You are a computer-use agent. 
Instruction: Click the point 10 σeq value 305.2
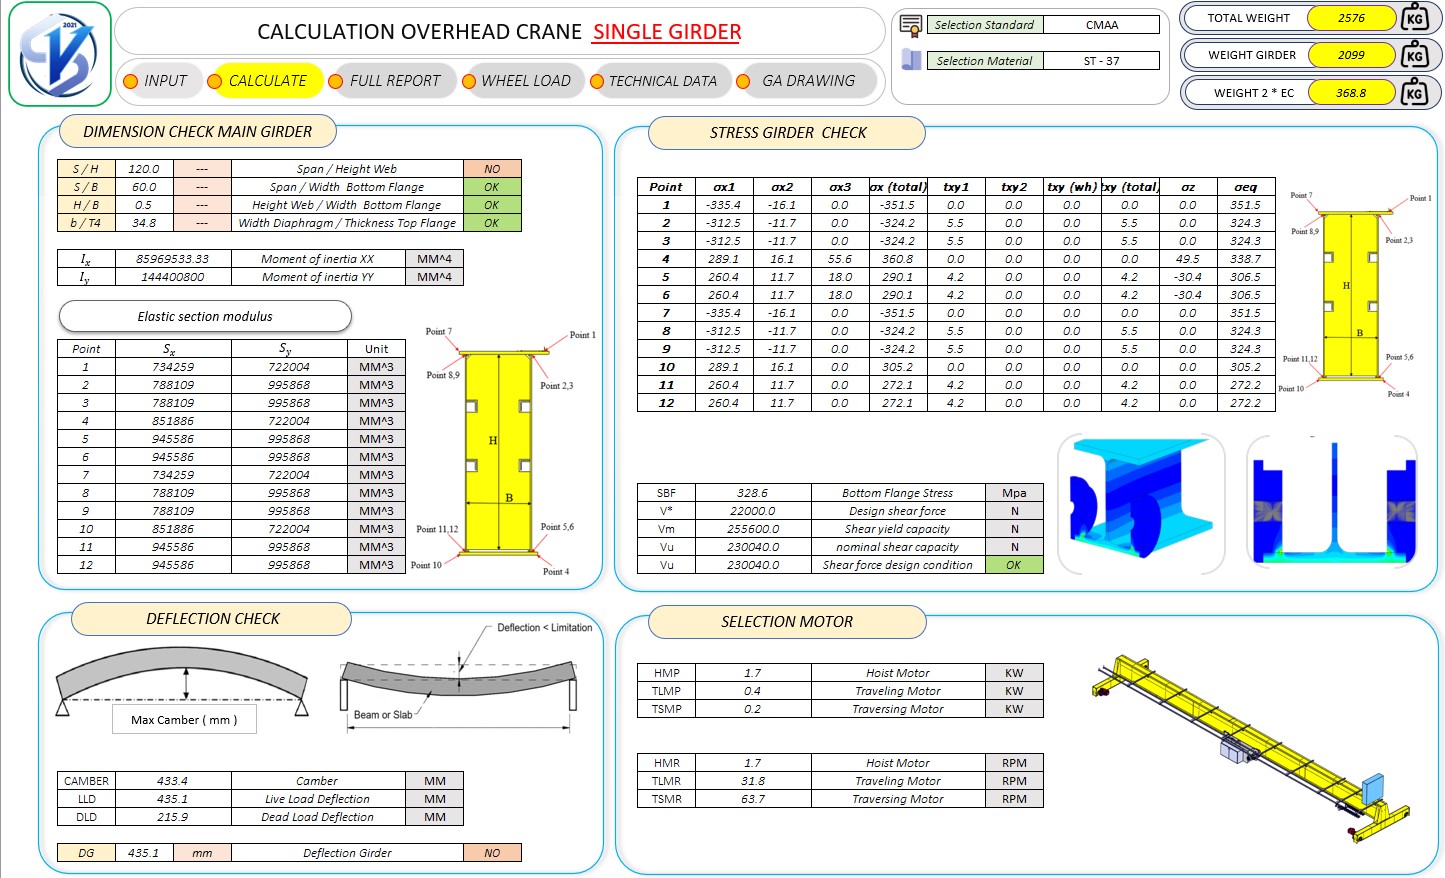point(1246,367)
